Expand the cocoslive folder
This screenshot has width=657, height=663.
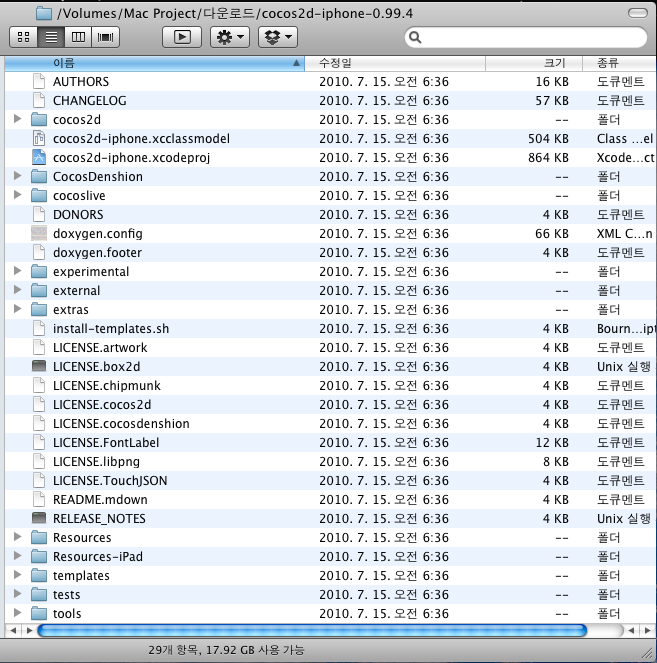[17, 195]
